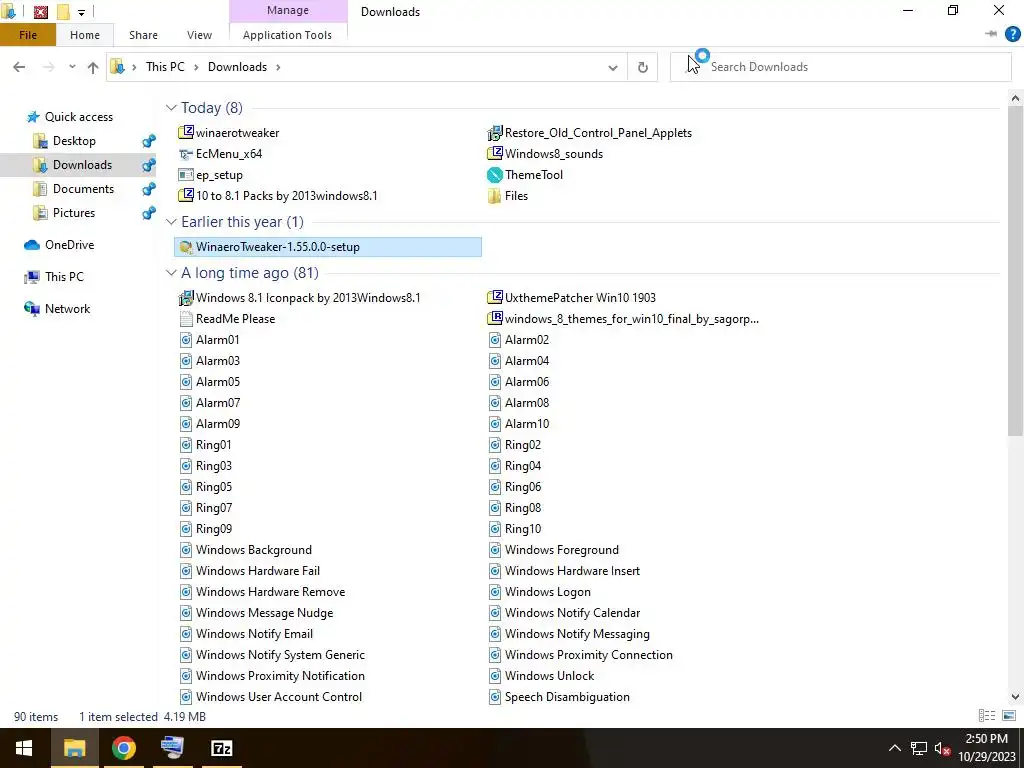The image size is (1024, 768).
Task: Select Speech Disambiguation sound file
Action: (559, 697)
